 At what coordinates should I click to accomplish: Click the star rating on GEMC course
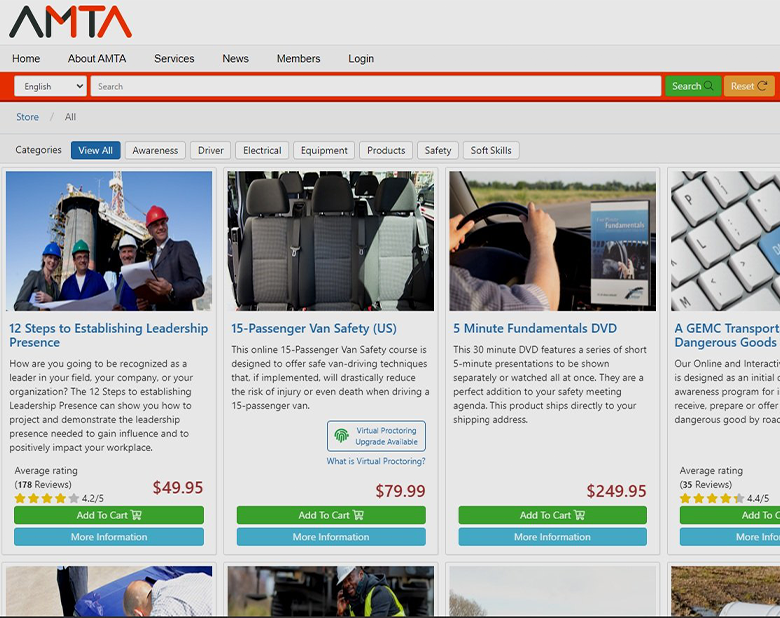pos(711,498)
